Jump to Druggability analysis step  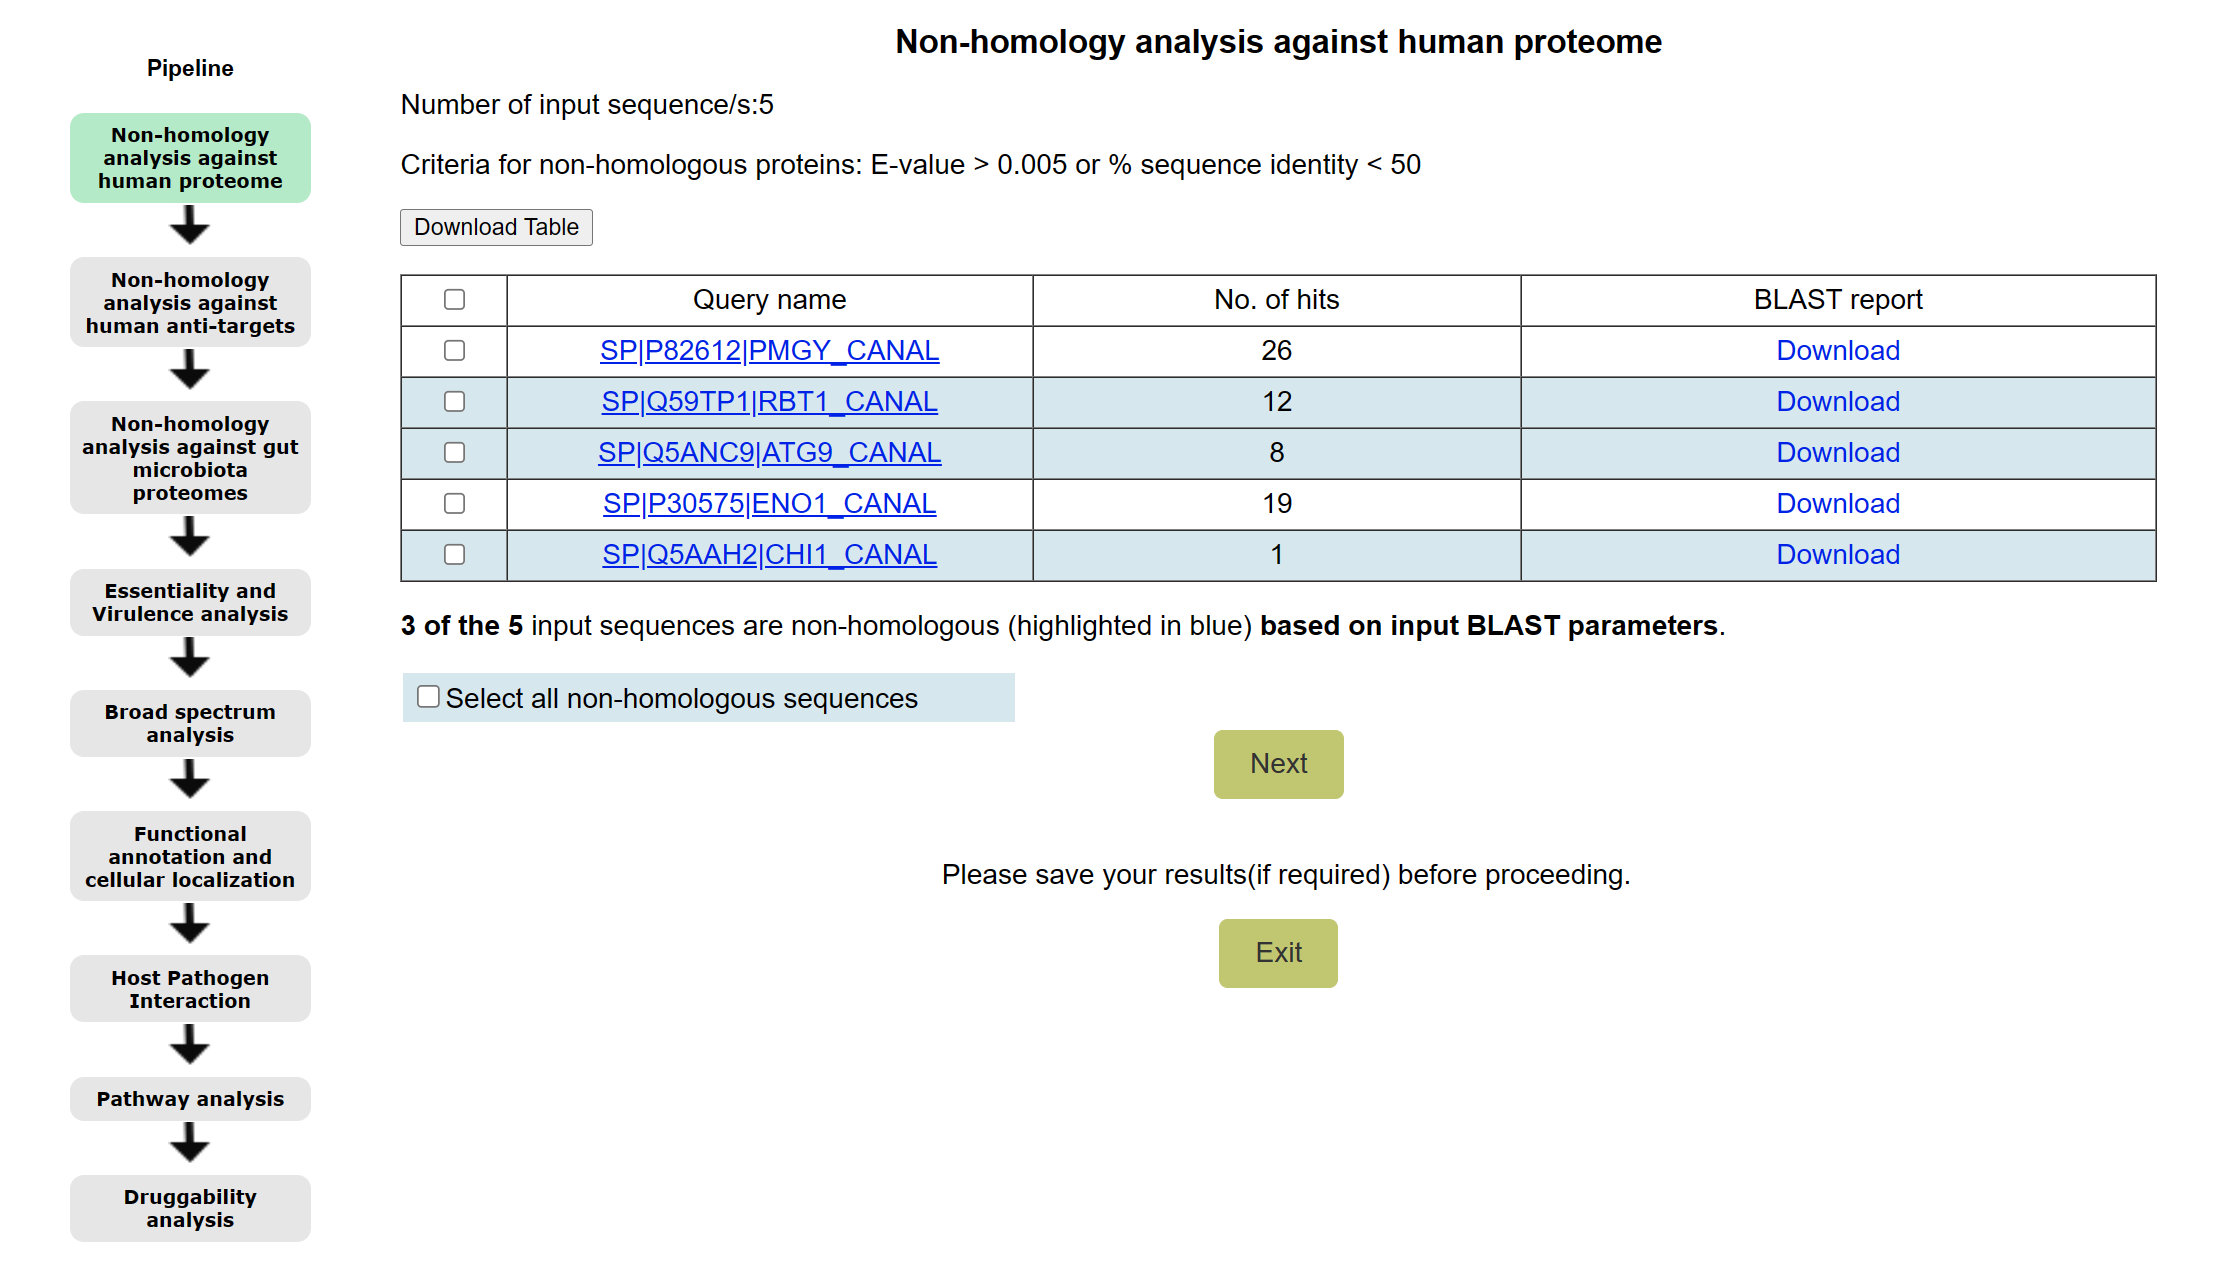(x=190, y=1208)
